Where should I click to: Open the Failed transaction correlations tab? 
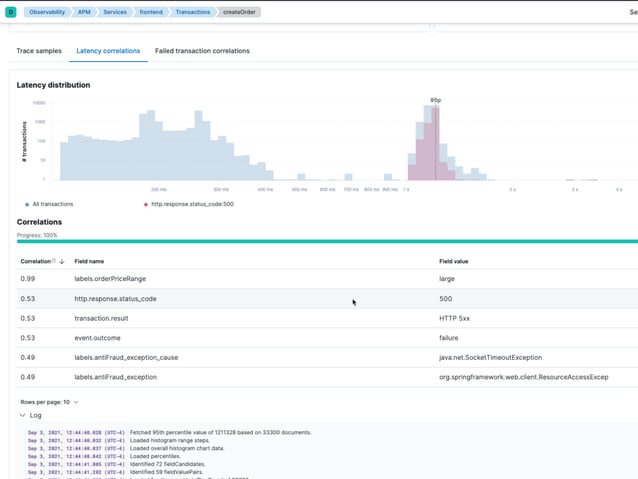(202, 51)
